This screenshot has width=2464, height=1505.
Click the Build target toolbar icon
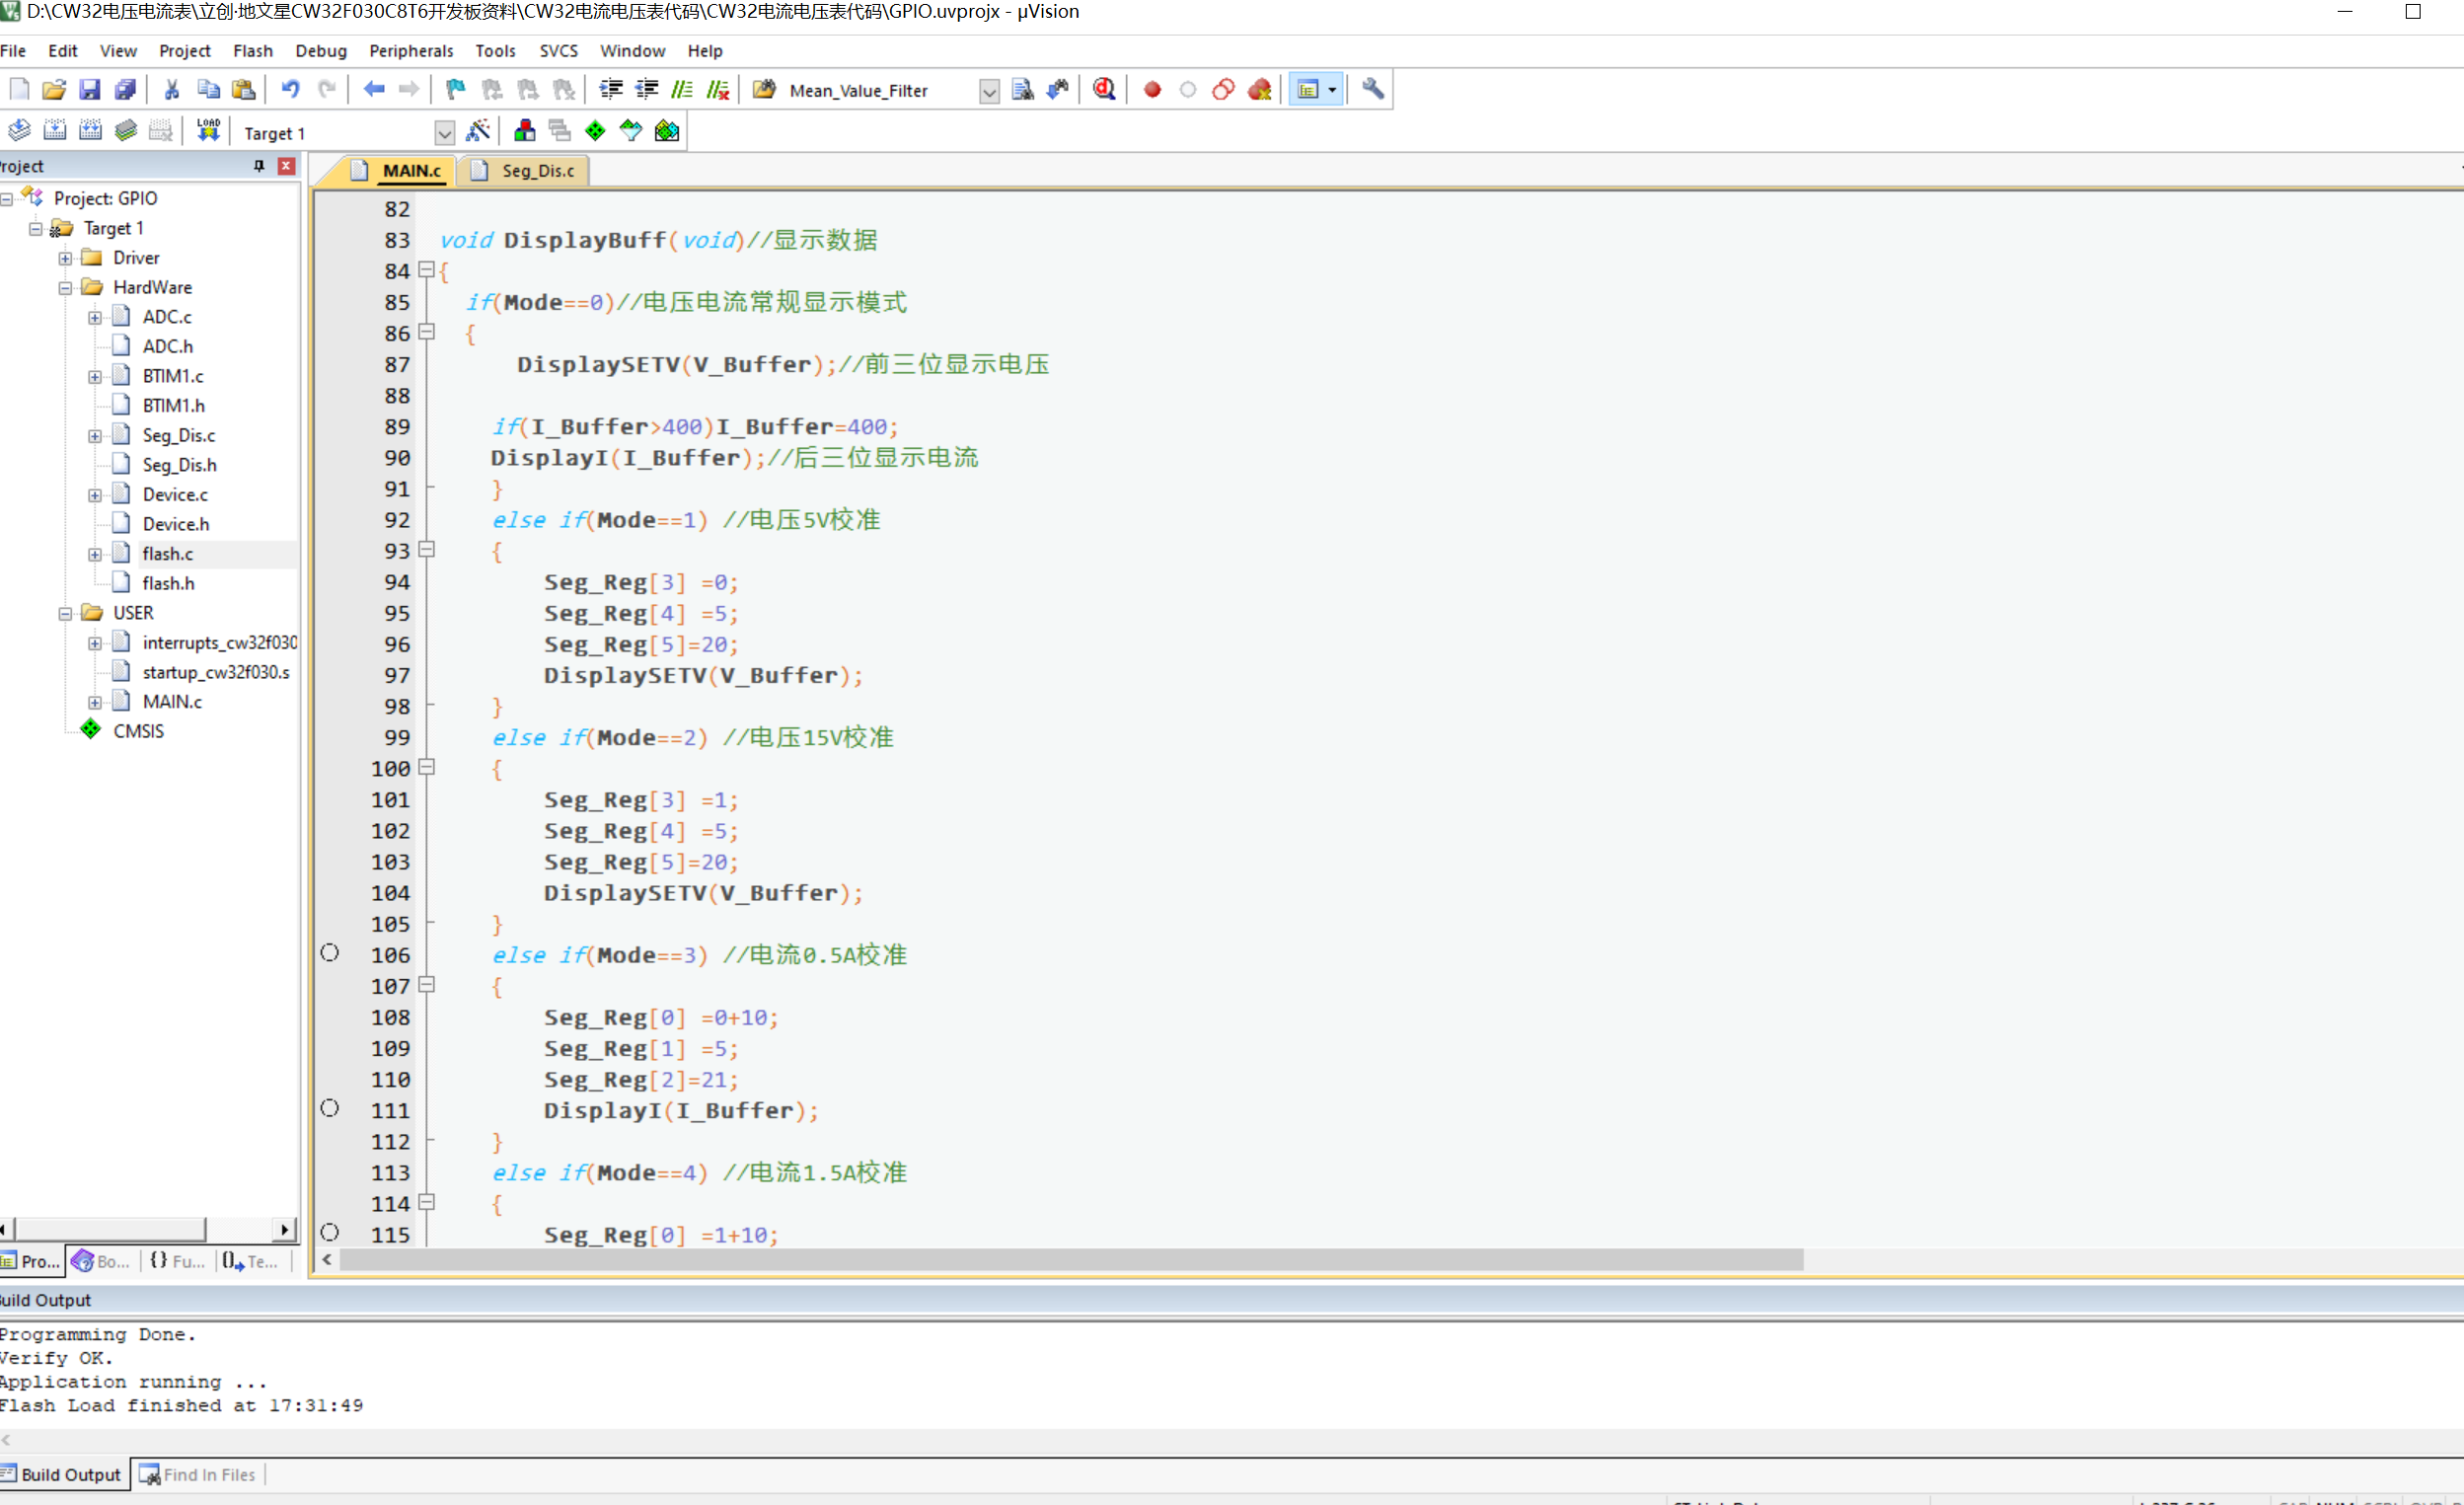point(55,130)
